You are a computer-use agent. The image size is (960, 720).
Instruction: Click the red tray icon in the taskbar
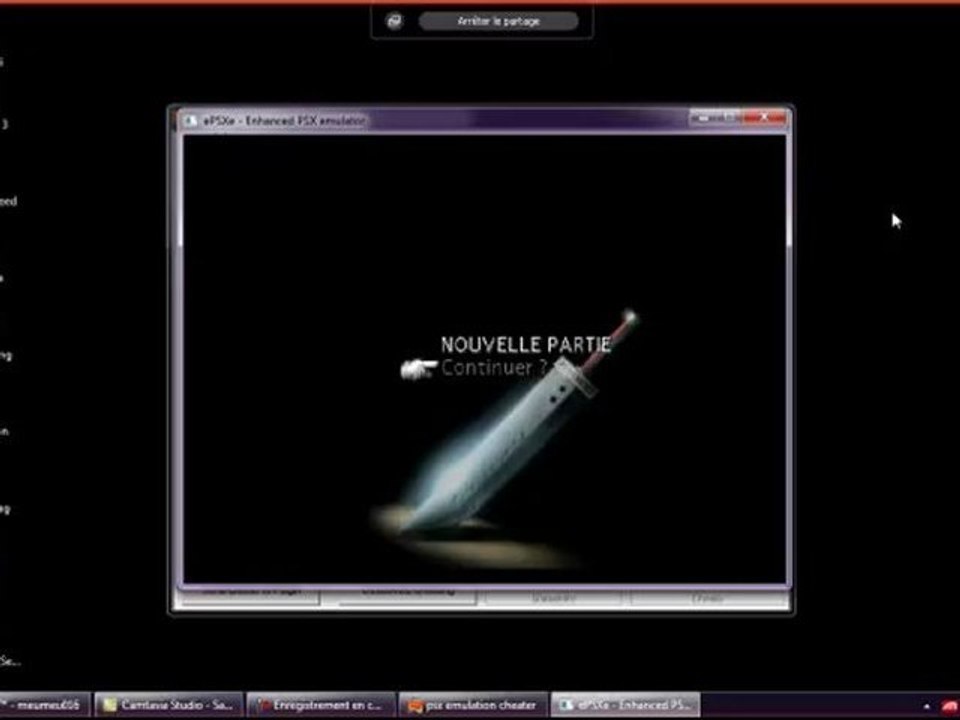(x=951, y=707)
